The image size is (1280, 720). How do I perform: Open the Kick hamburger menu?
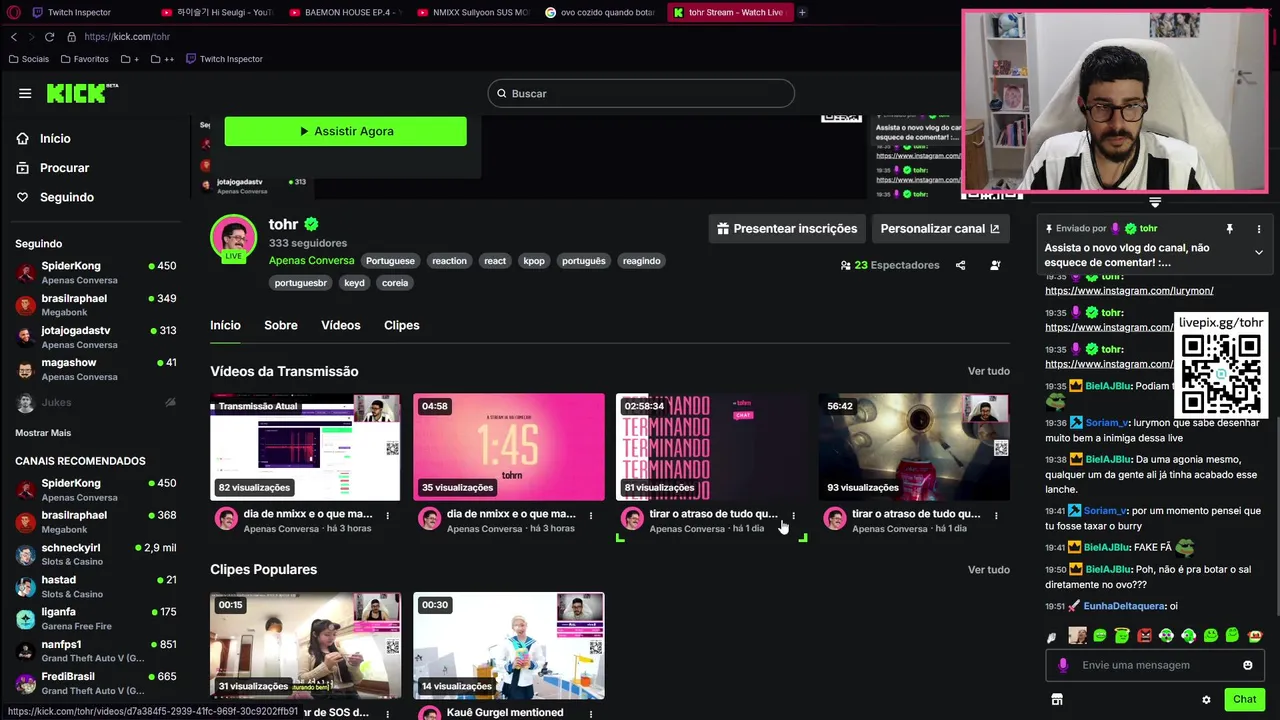click(25, 93)
